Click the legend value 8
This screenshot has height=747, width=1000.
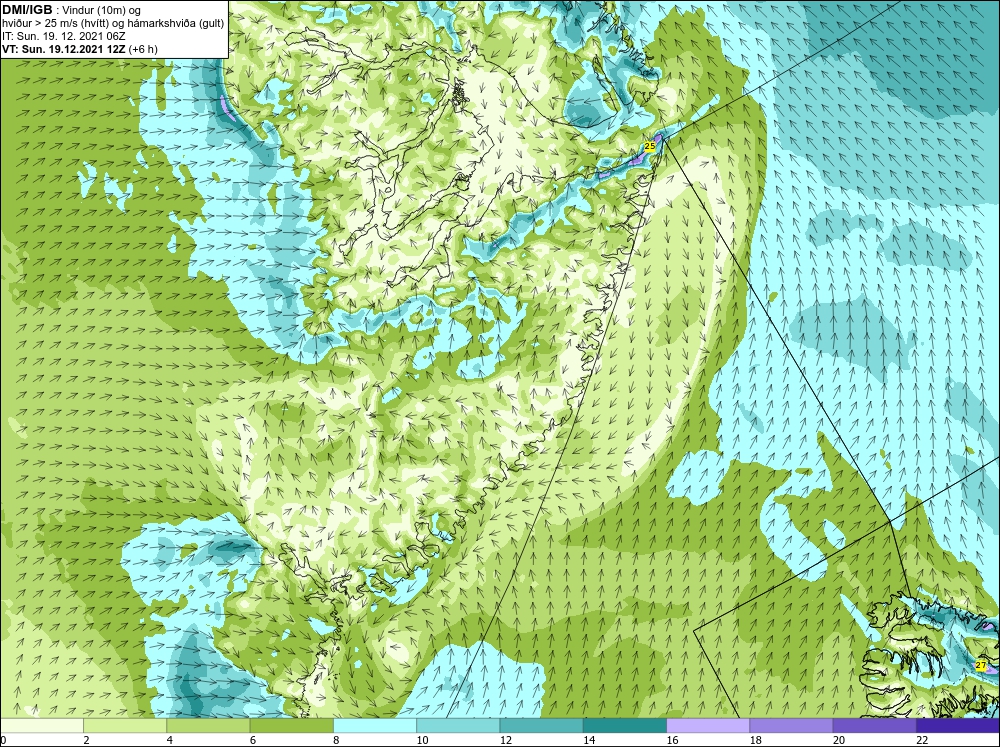coord(337,740)
